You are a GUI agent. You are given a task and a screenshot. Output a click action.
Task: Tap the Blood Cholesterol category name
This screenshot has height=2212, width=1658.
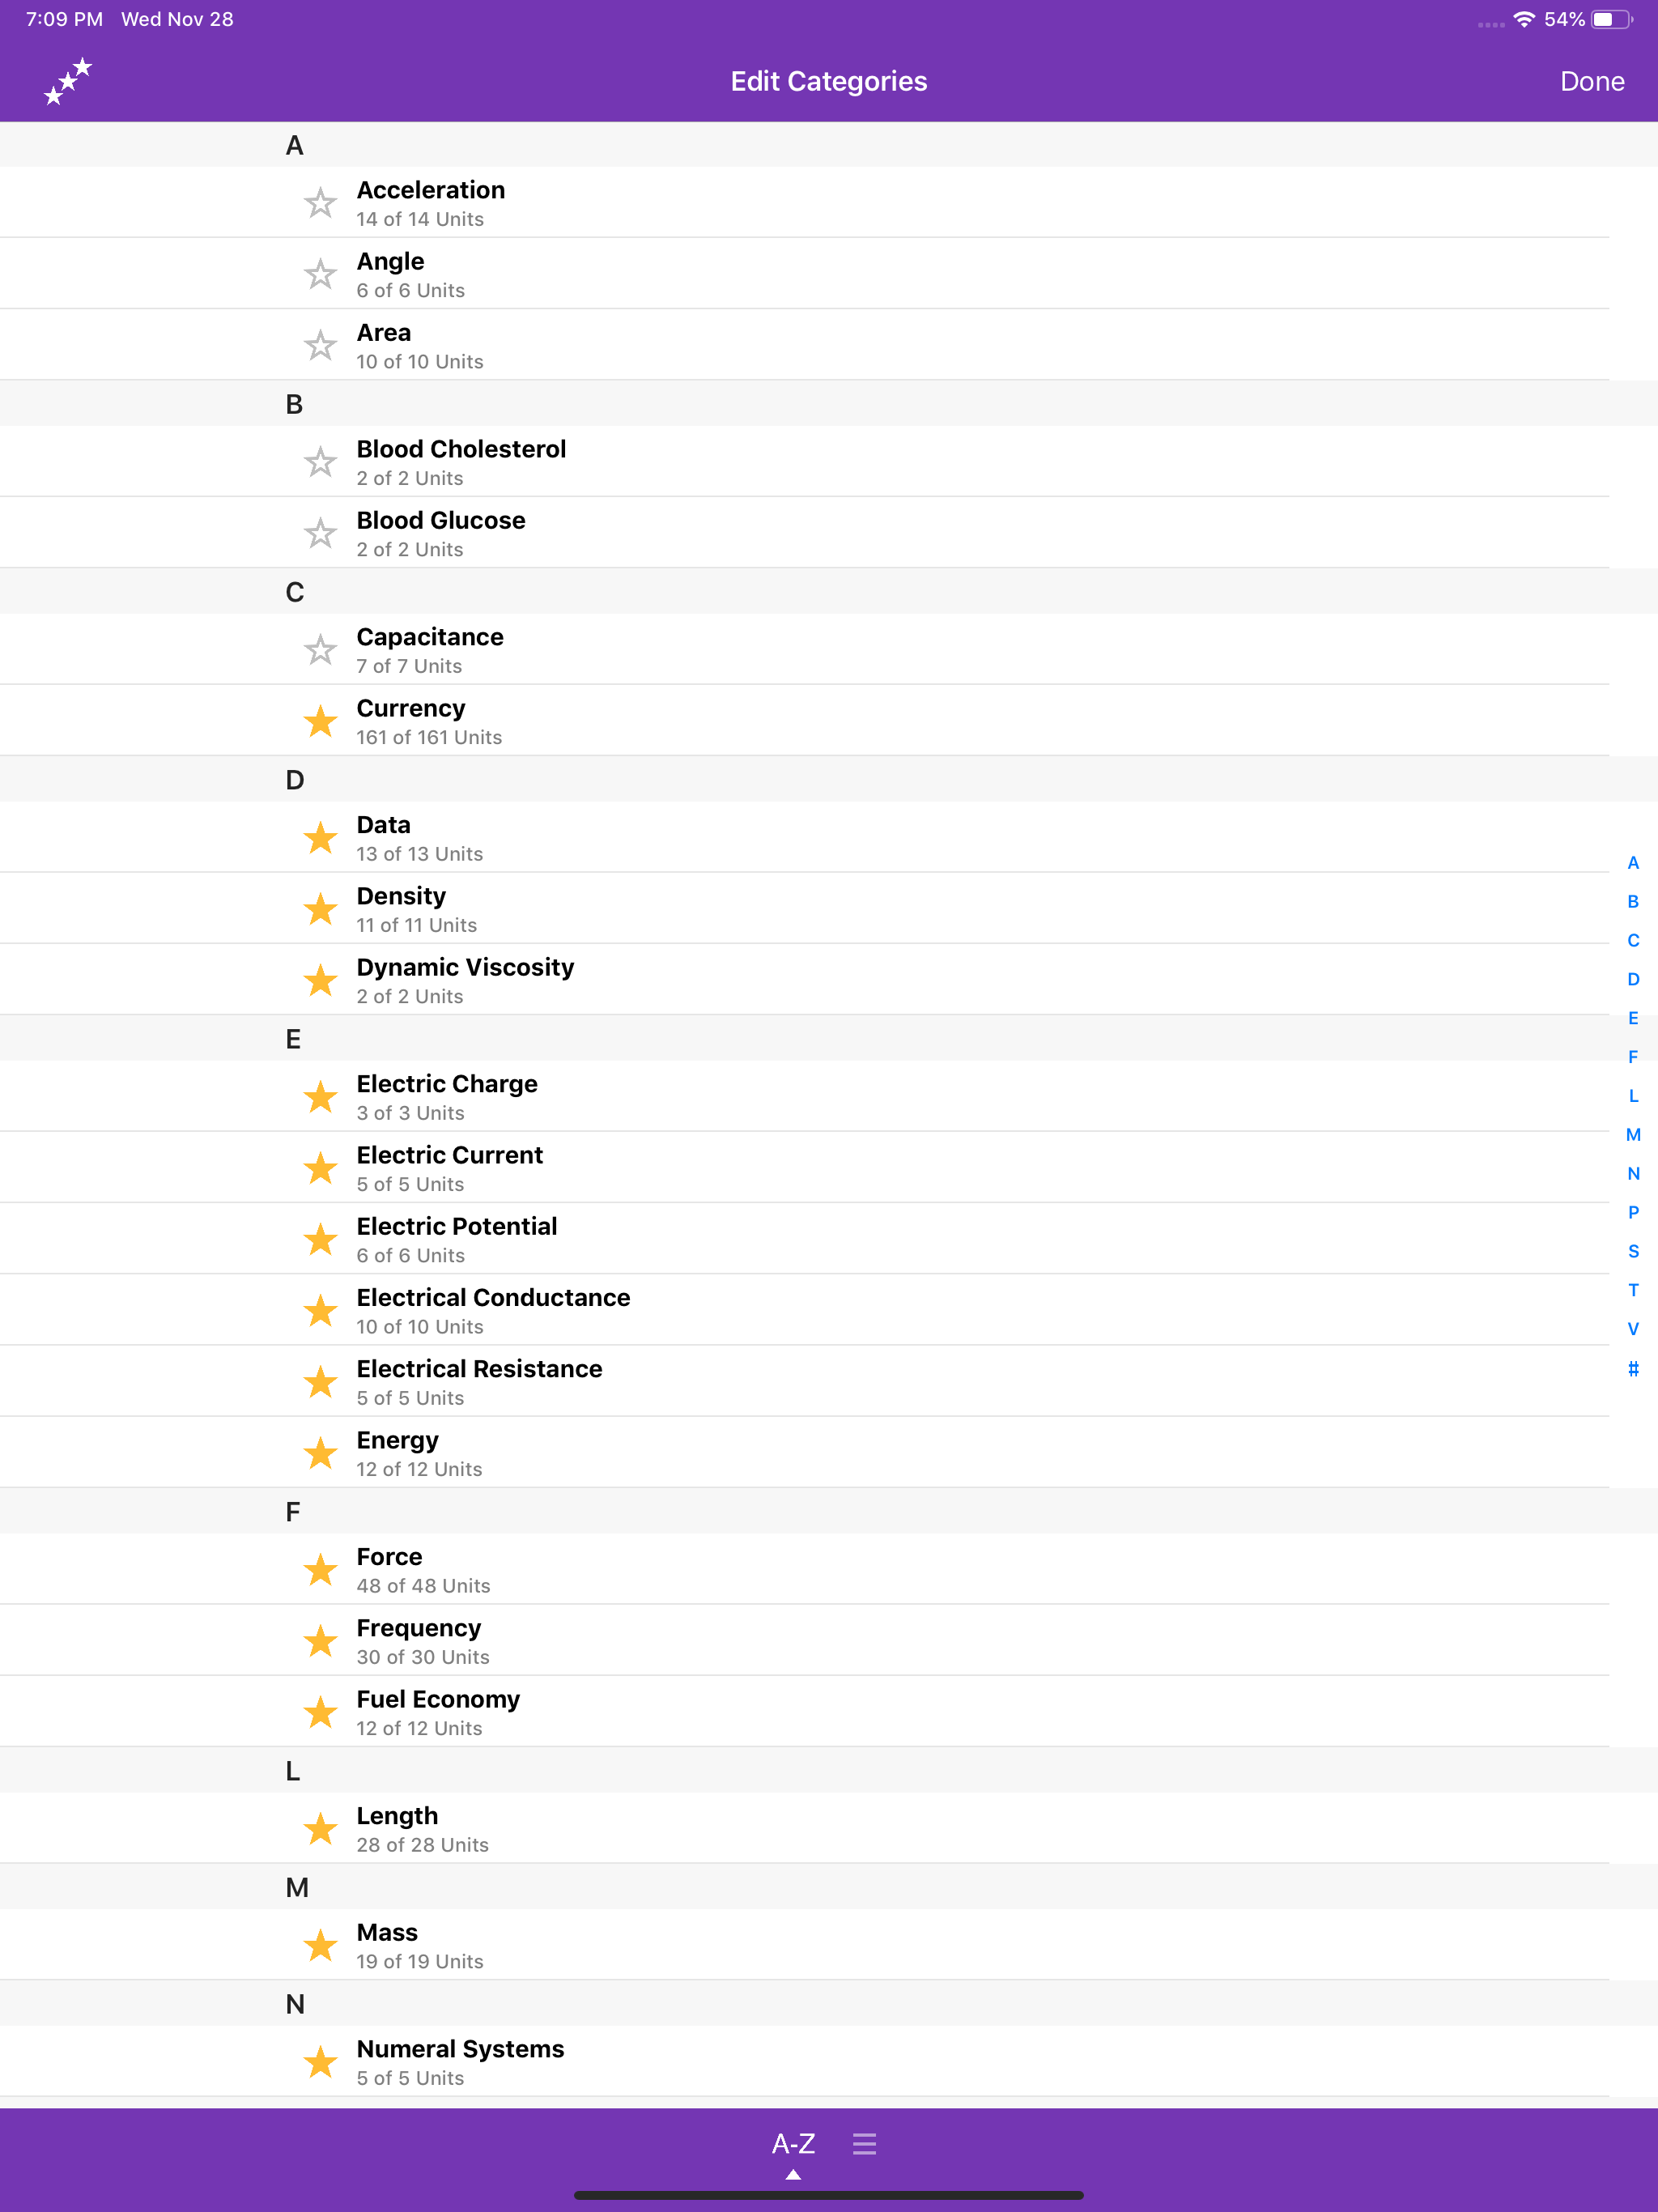(461, 449)
